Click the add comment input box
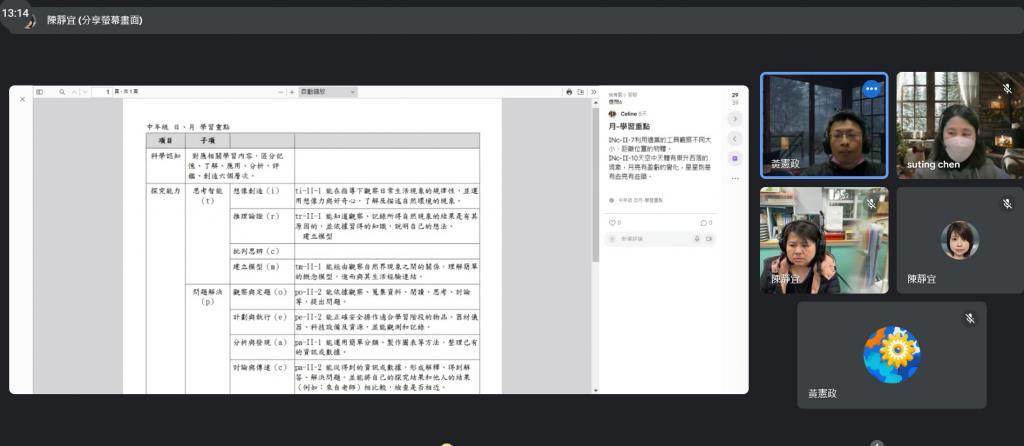Viewport: 1024px width, 446px height. point(650,239)
